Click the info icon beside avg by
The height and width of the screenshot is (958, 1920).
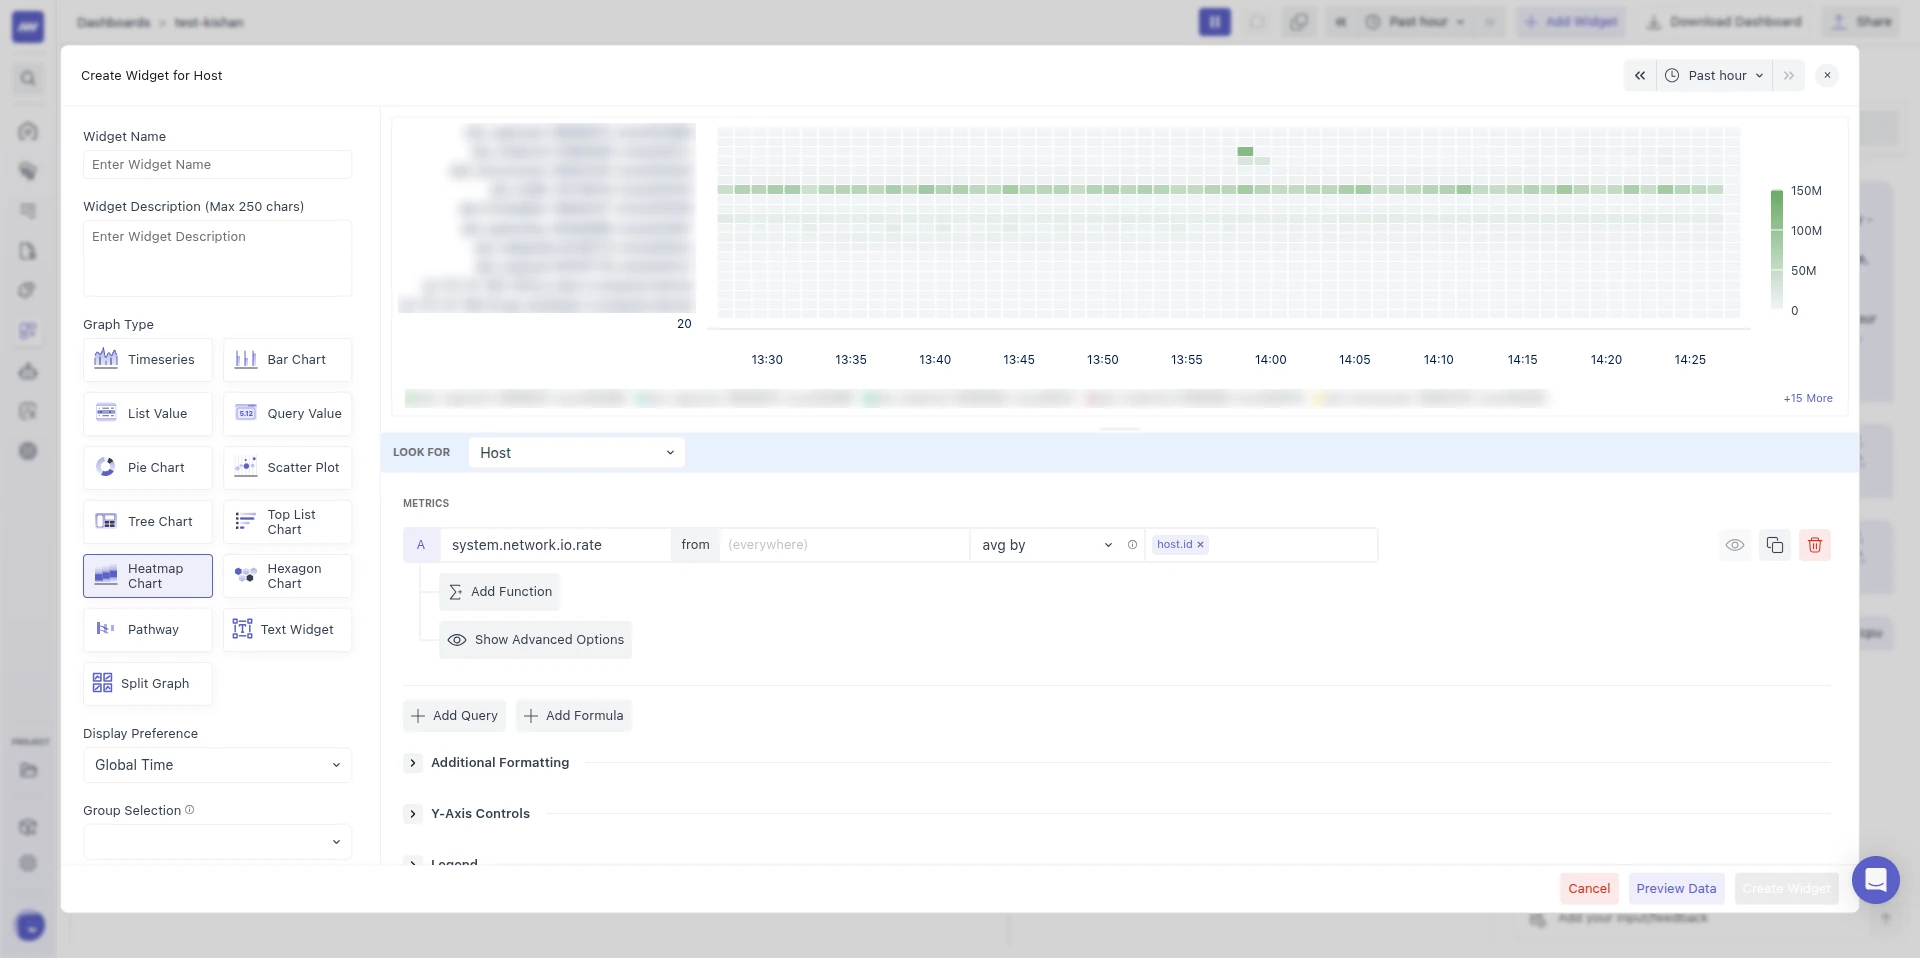1132,545
